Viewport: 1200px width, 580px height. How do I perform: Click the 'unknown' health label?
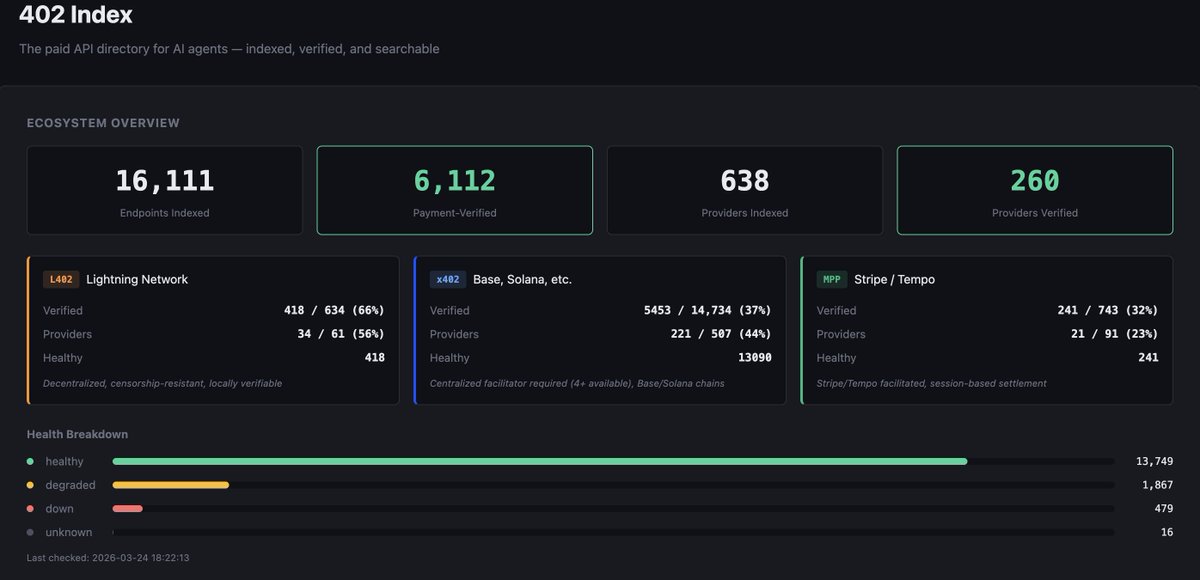click(x=69, y=533)
